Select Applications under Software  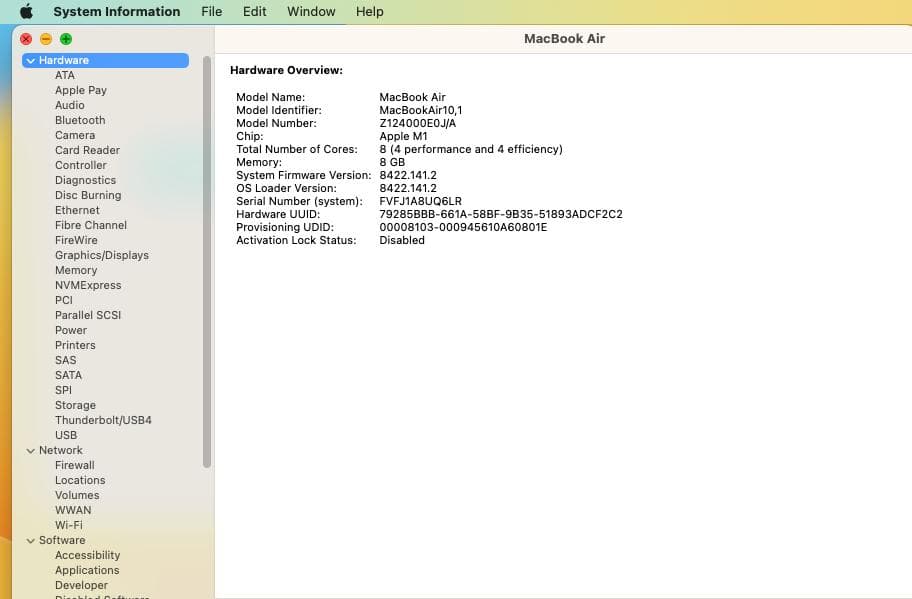click(87, 570)
